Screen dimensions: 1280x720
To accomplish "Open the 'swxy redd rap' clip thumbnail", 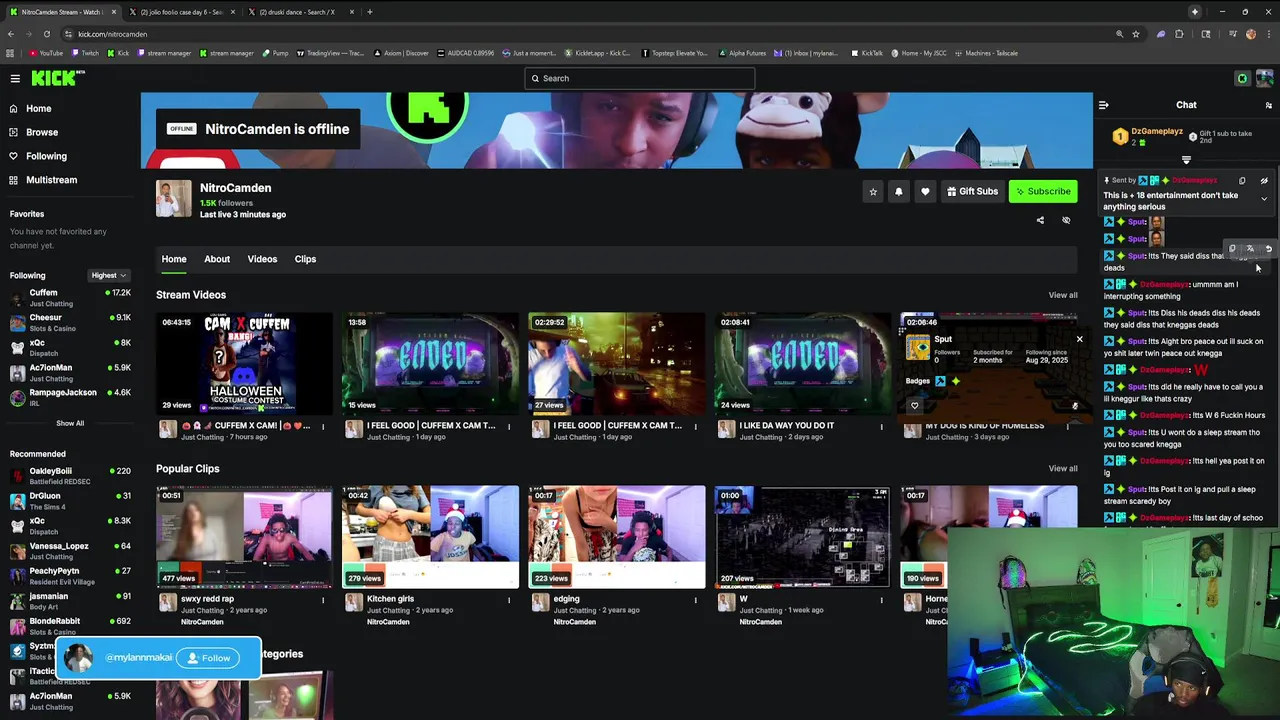I will pyautogui.click(x=244, y=537).
